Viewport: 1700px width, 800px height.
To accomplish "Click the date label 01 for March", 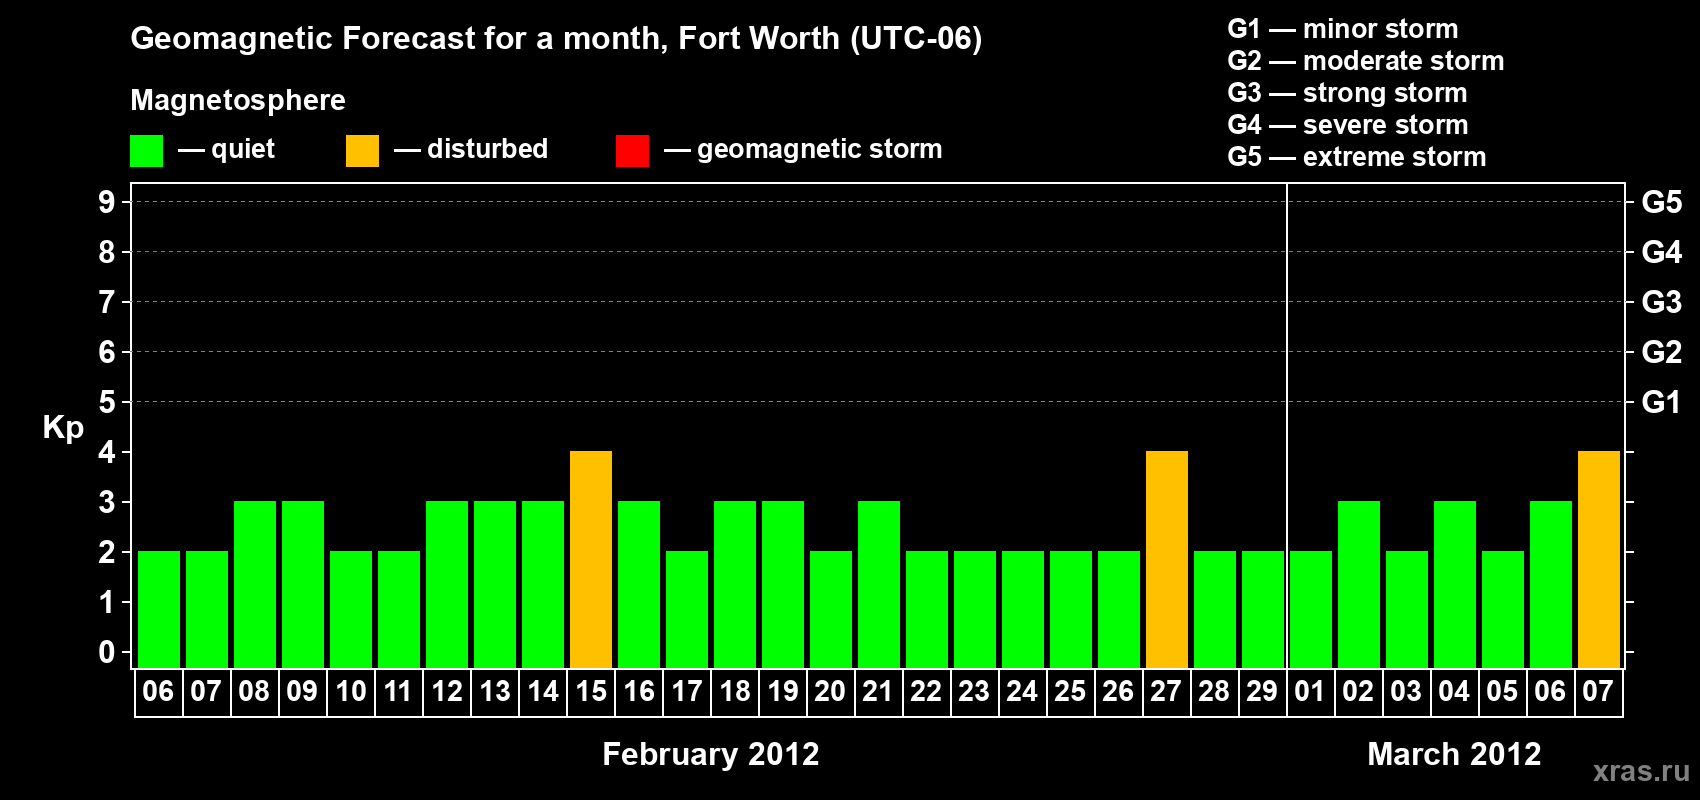I will [x=1310, y=692].
